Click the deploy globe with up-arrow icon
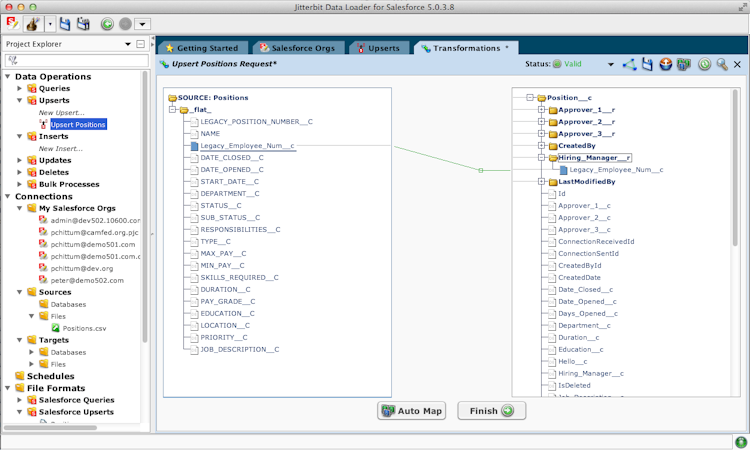Screen dimensions: 750x450 tap(665, 64)
